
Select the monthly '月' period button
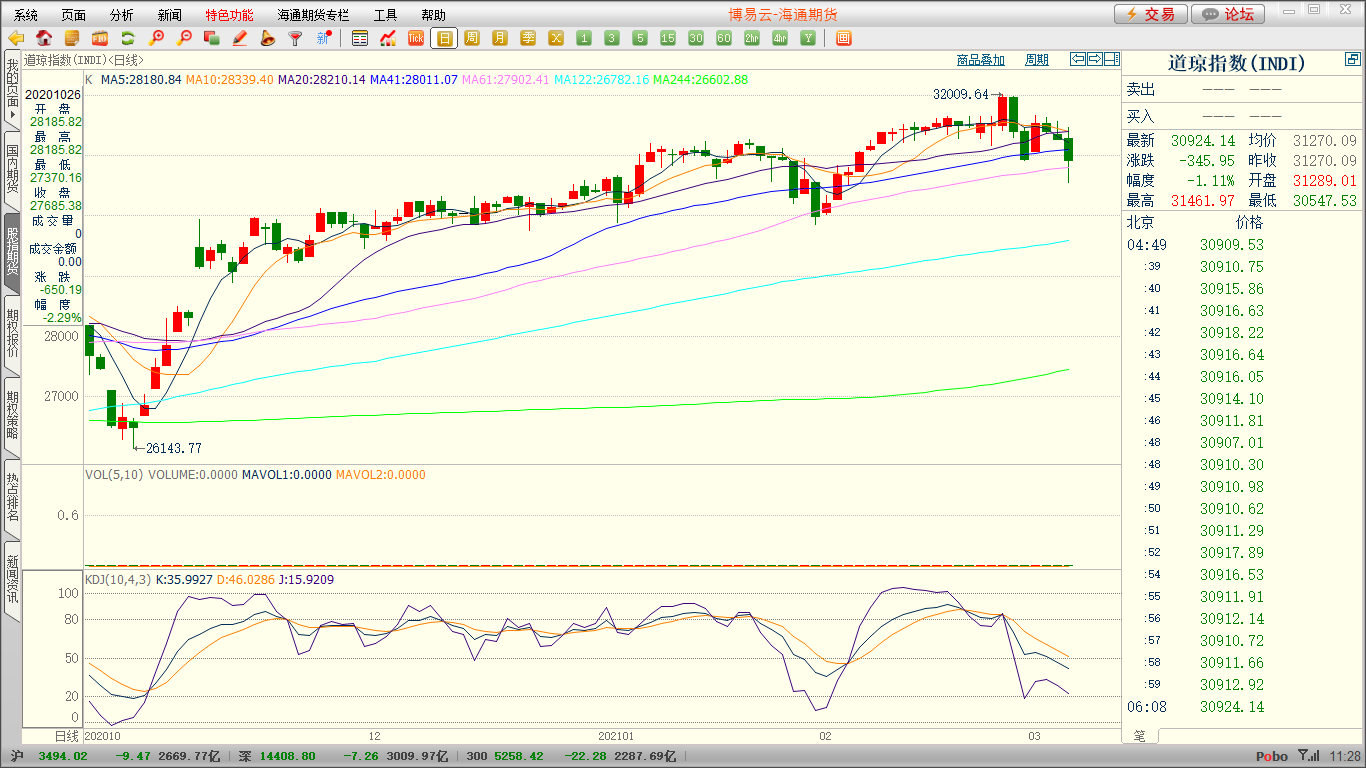[500, 38]
